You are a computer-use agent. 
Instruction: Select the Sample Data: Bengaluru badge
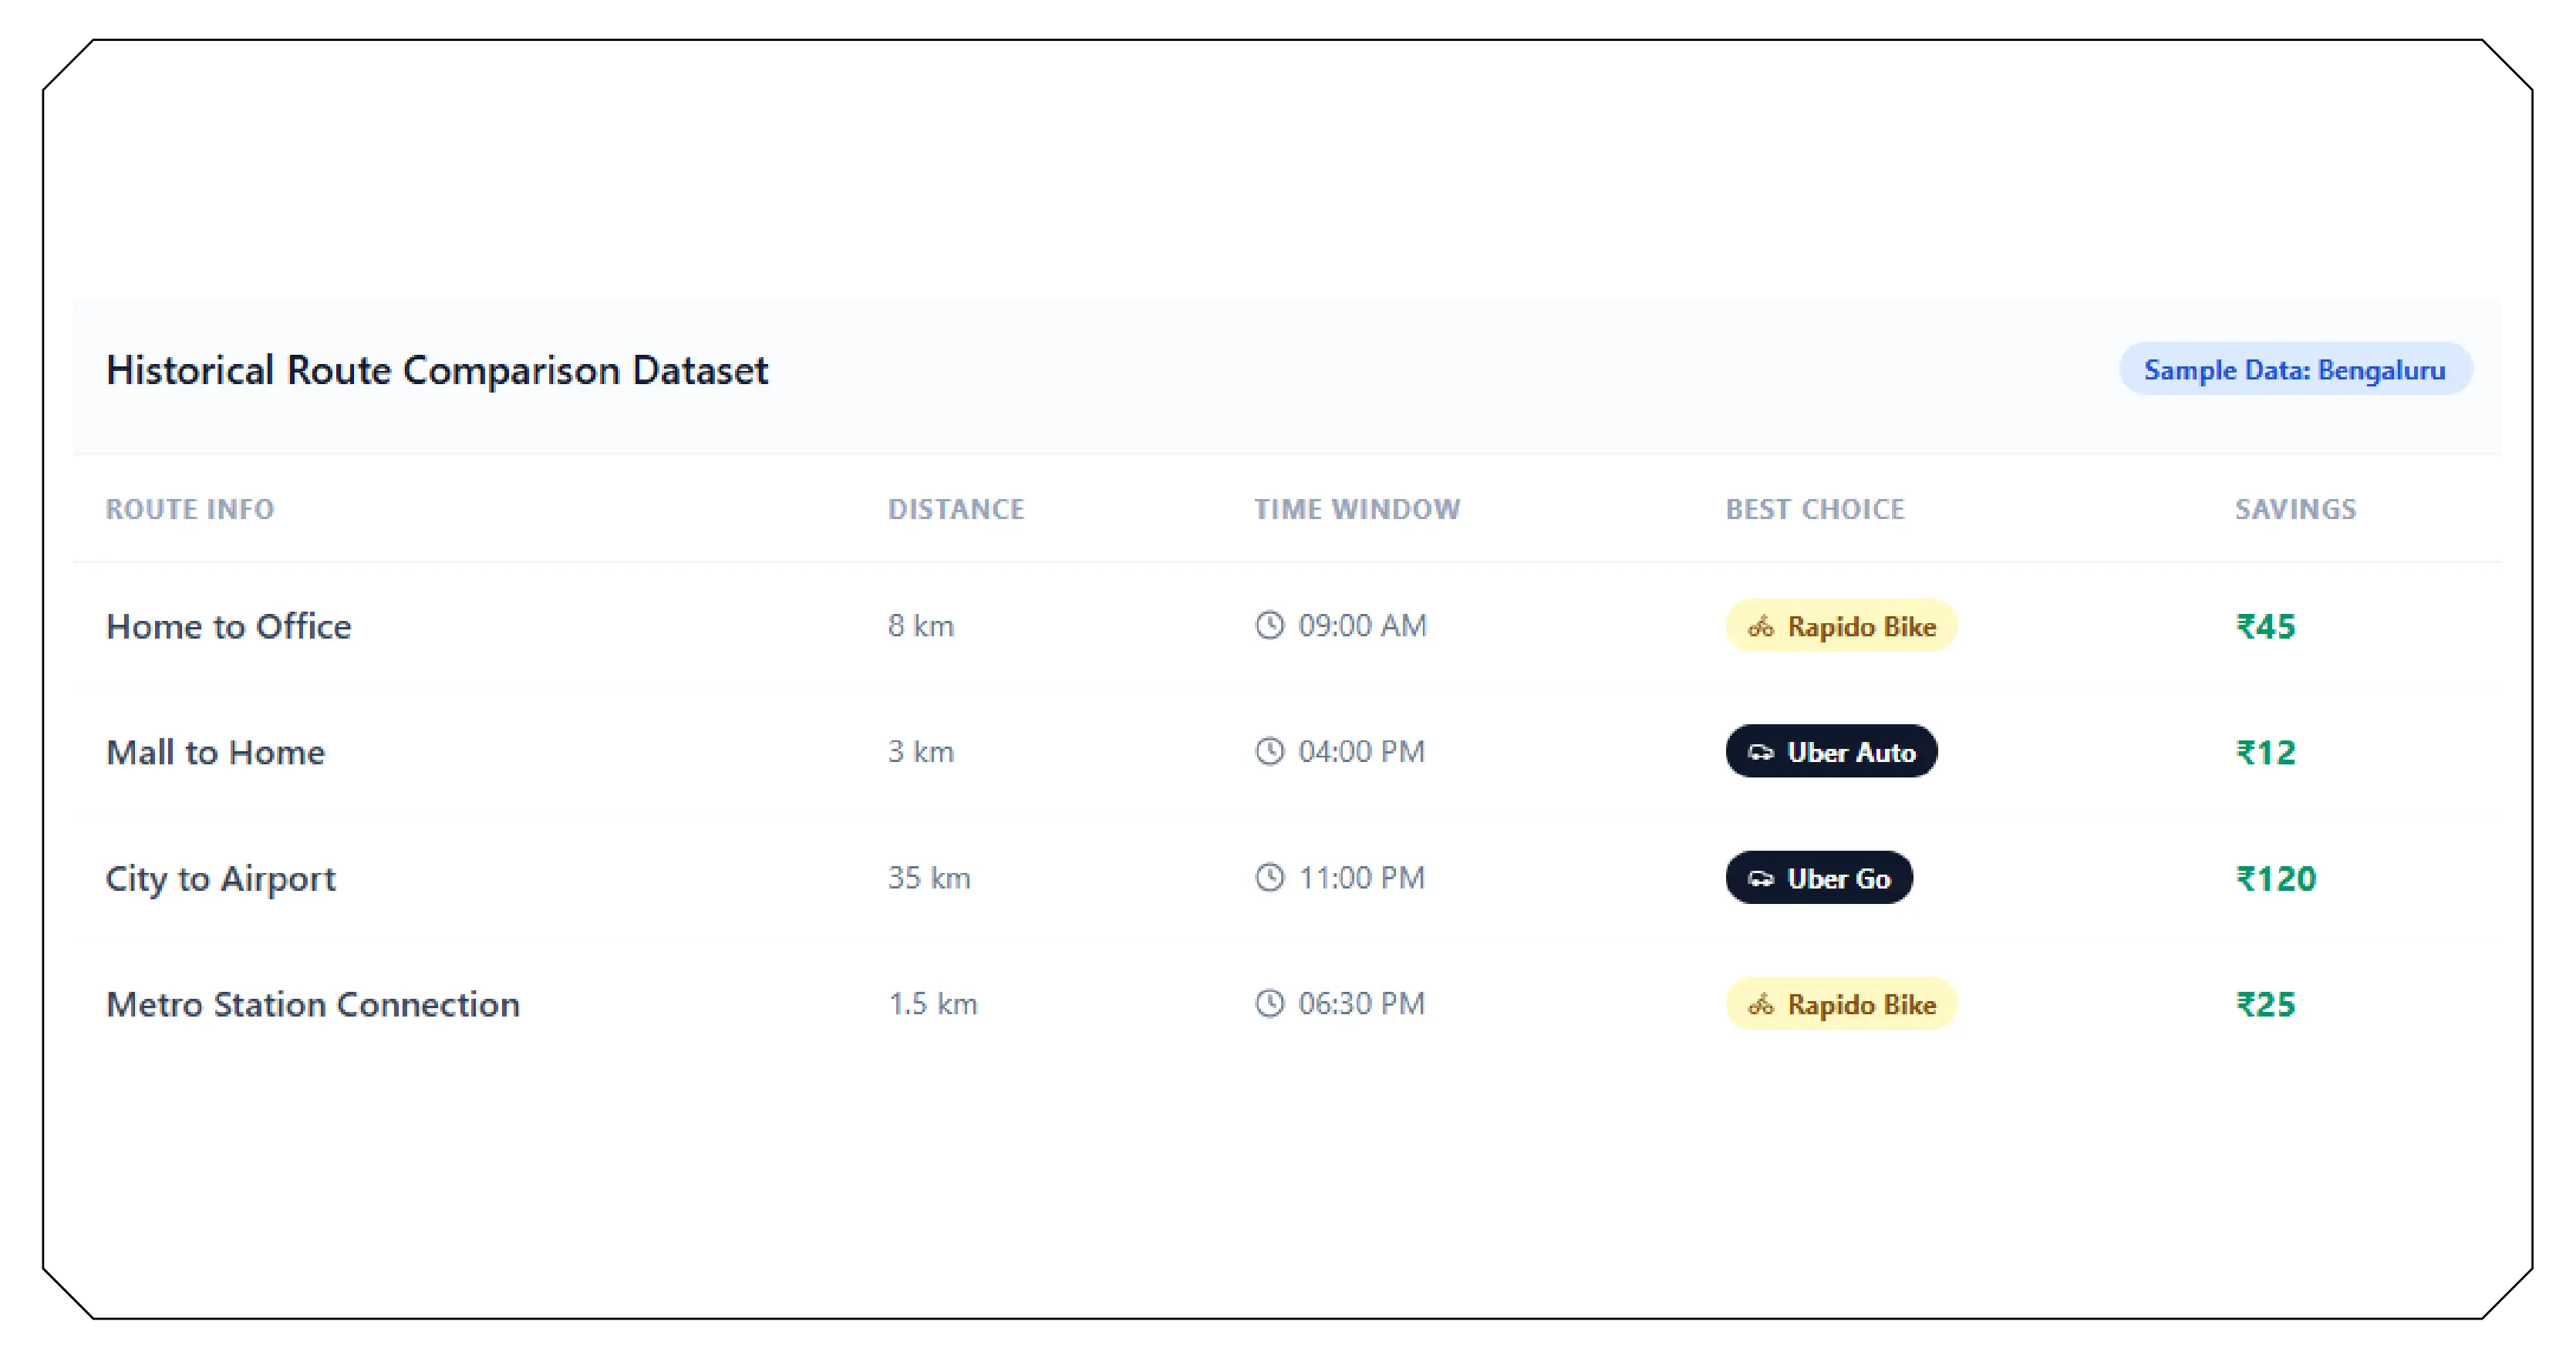[2294, 370]
